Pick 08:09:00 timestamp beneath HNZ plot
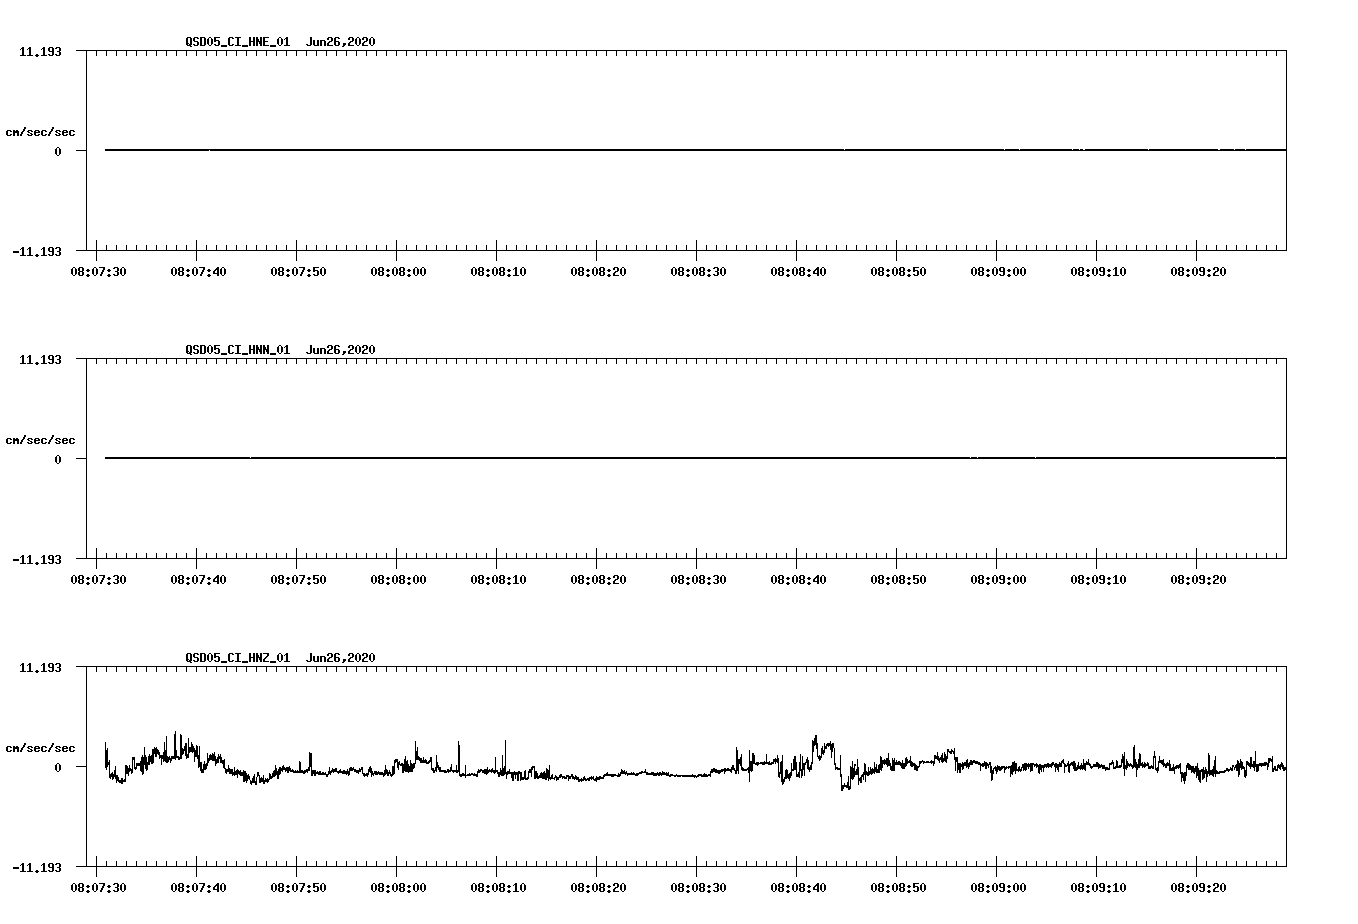 pyautogui.click(x=998, y=887)
